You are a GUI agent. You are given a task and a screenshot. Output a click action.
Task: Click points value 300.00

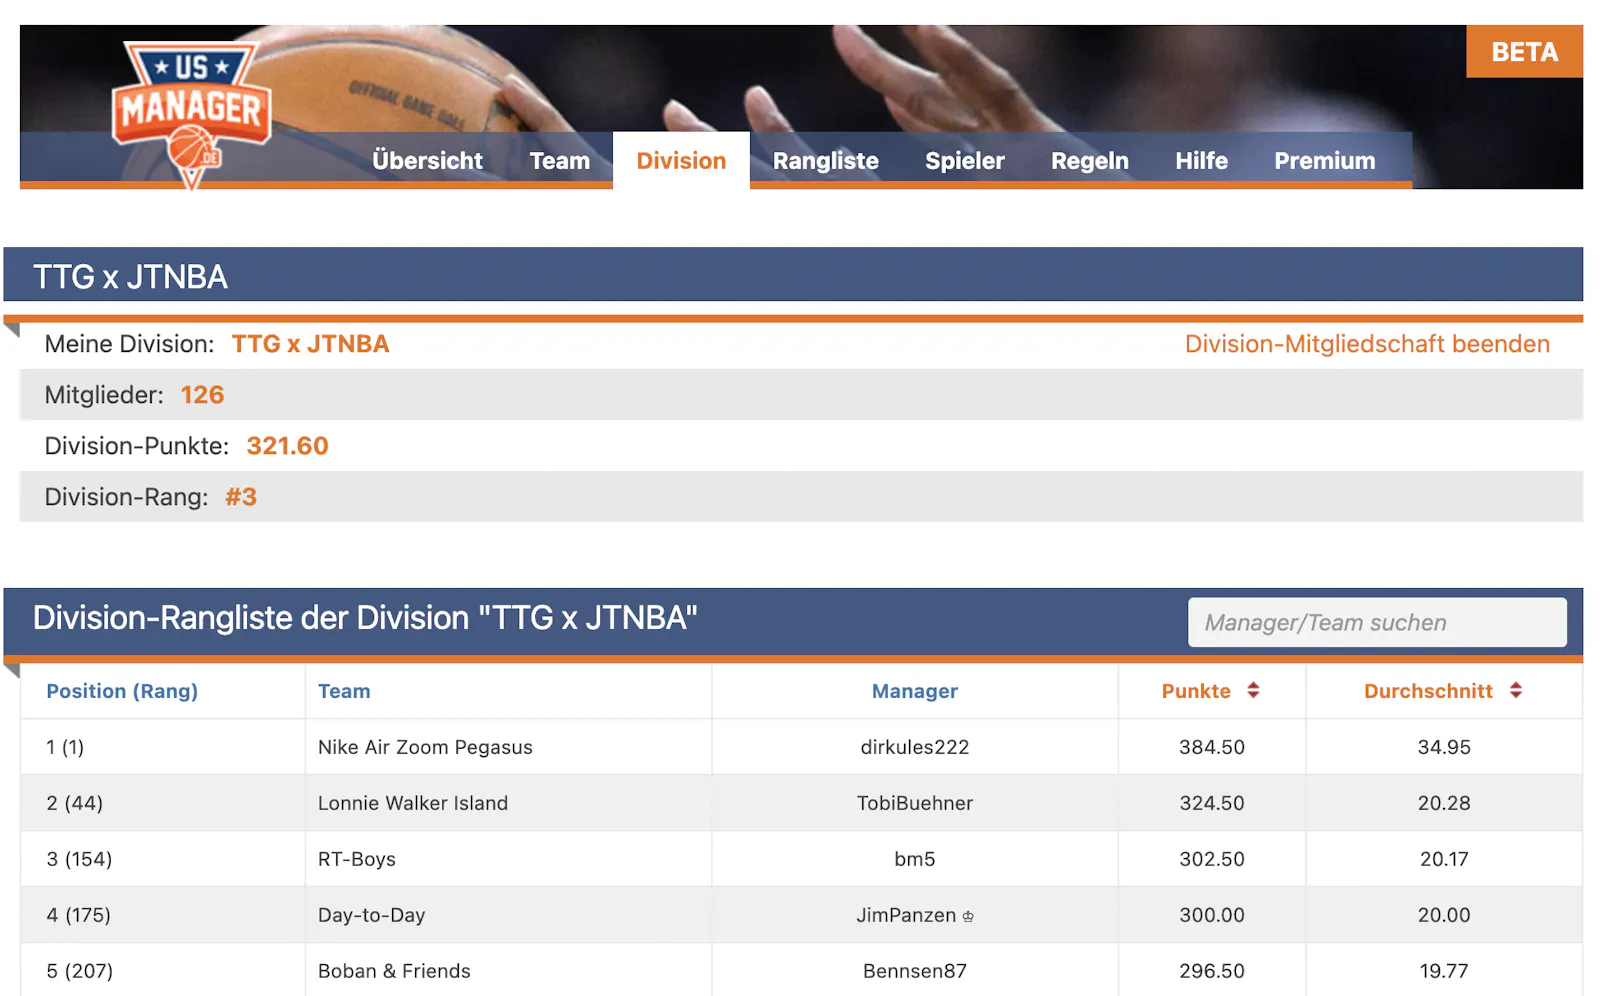pyautogui.click(x=1211, y=915)
